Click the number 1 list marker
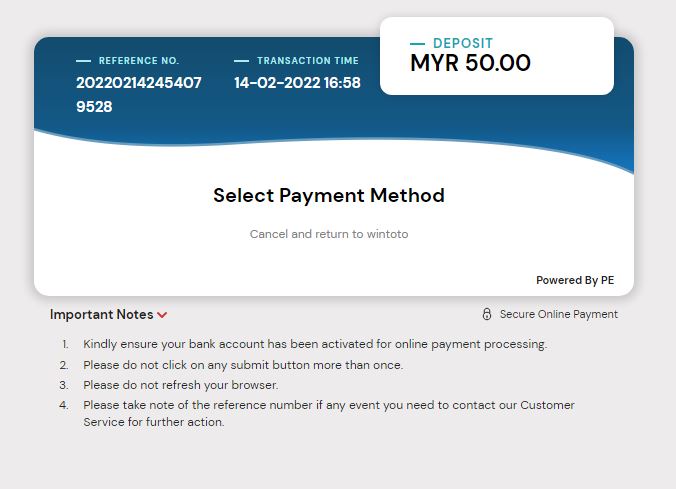This screenshot has height=489, width=676. click(65, 344)
